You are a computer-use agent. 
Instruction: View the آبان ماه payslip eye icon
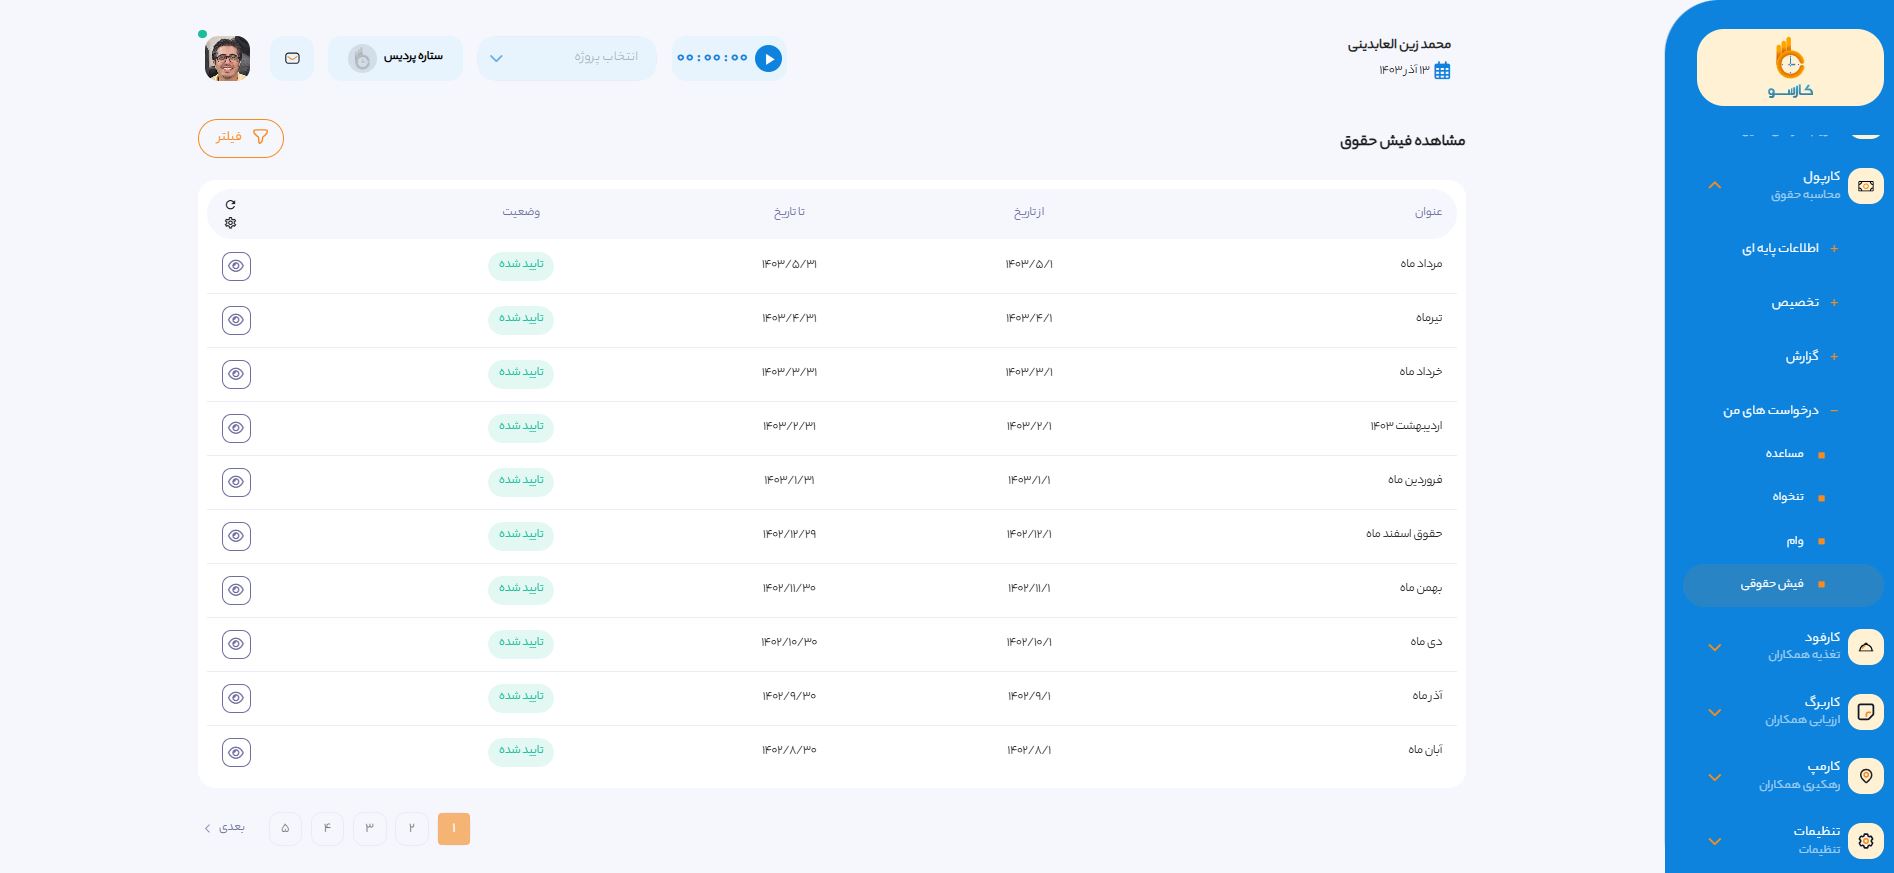pos(236,752)
